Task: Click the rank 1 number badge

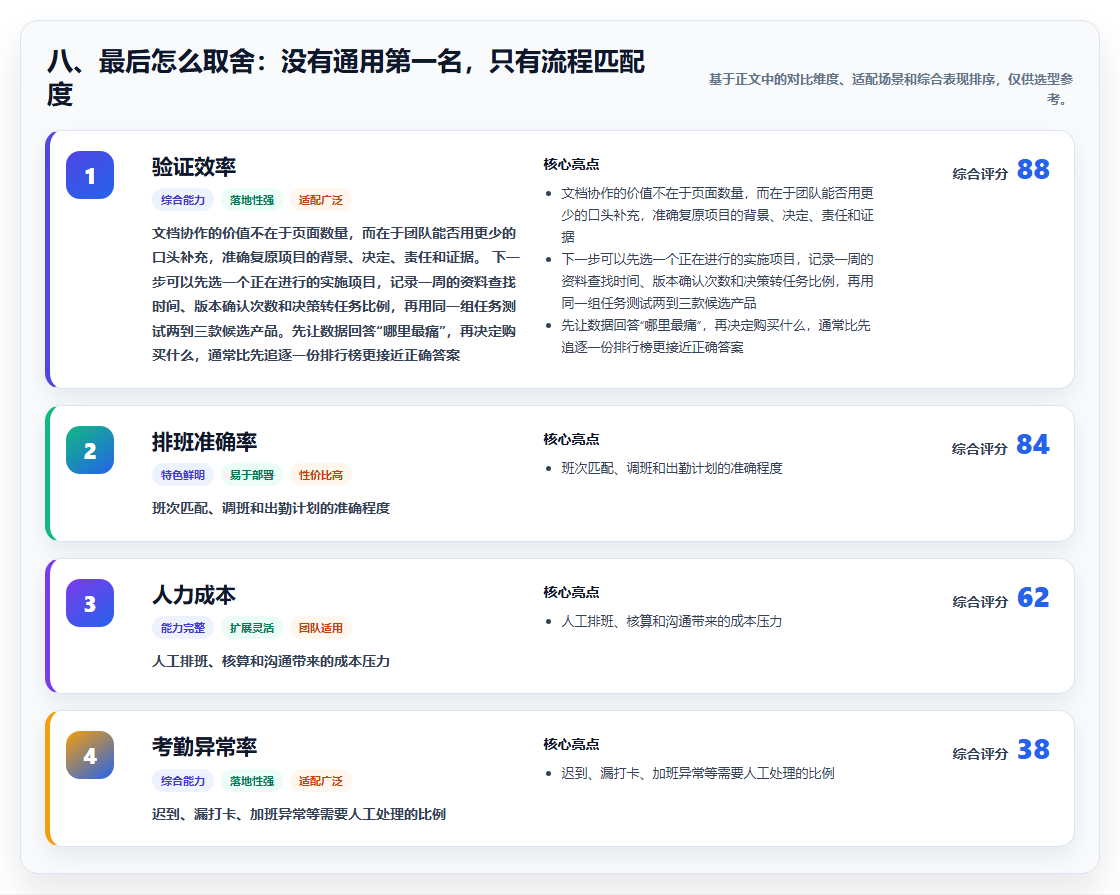Action: pos(90,175)
